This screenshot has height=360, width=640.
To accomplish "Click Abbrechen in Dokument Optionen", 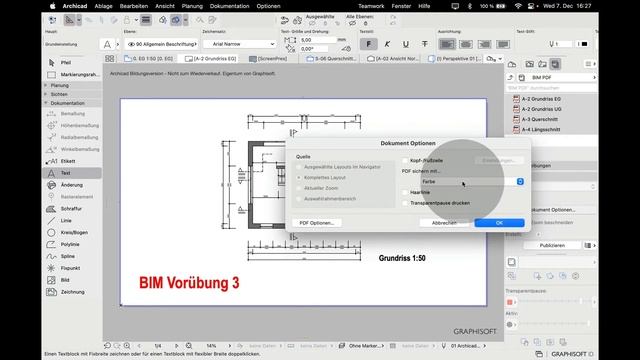I will tap(444, 223).
